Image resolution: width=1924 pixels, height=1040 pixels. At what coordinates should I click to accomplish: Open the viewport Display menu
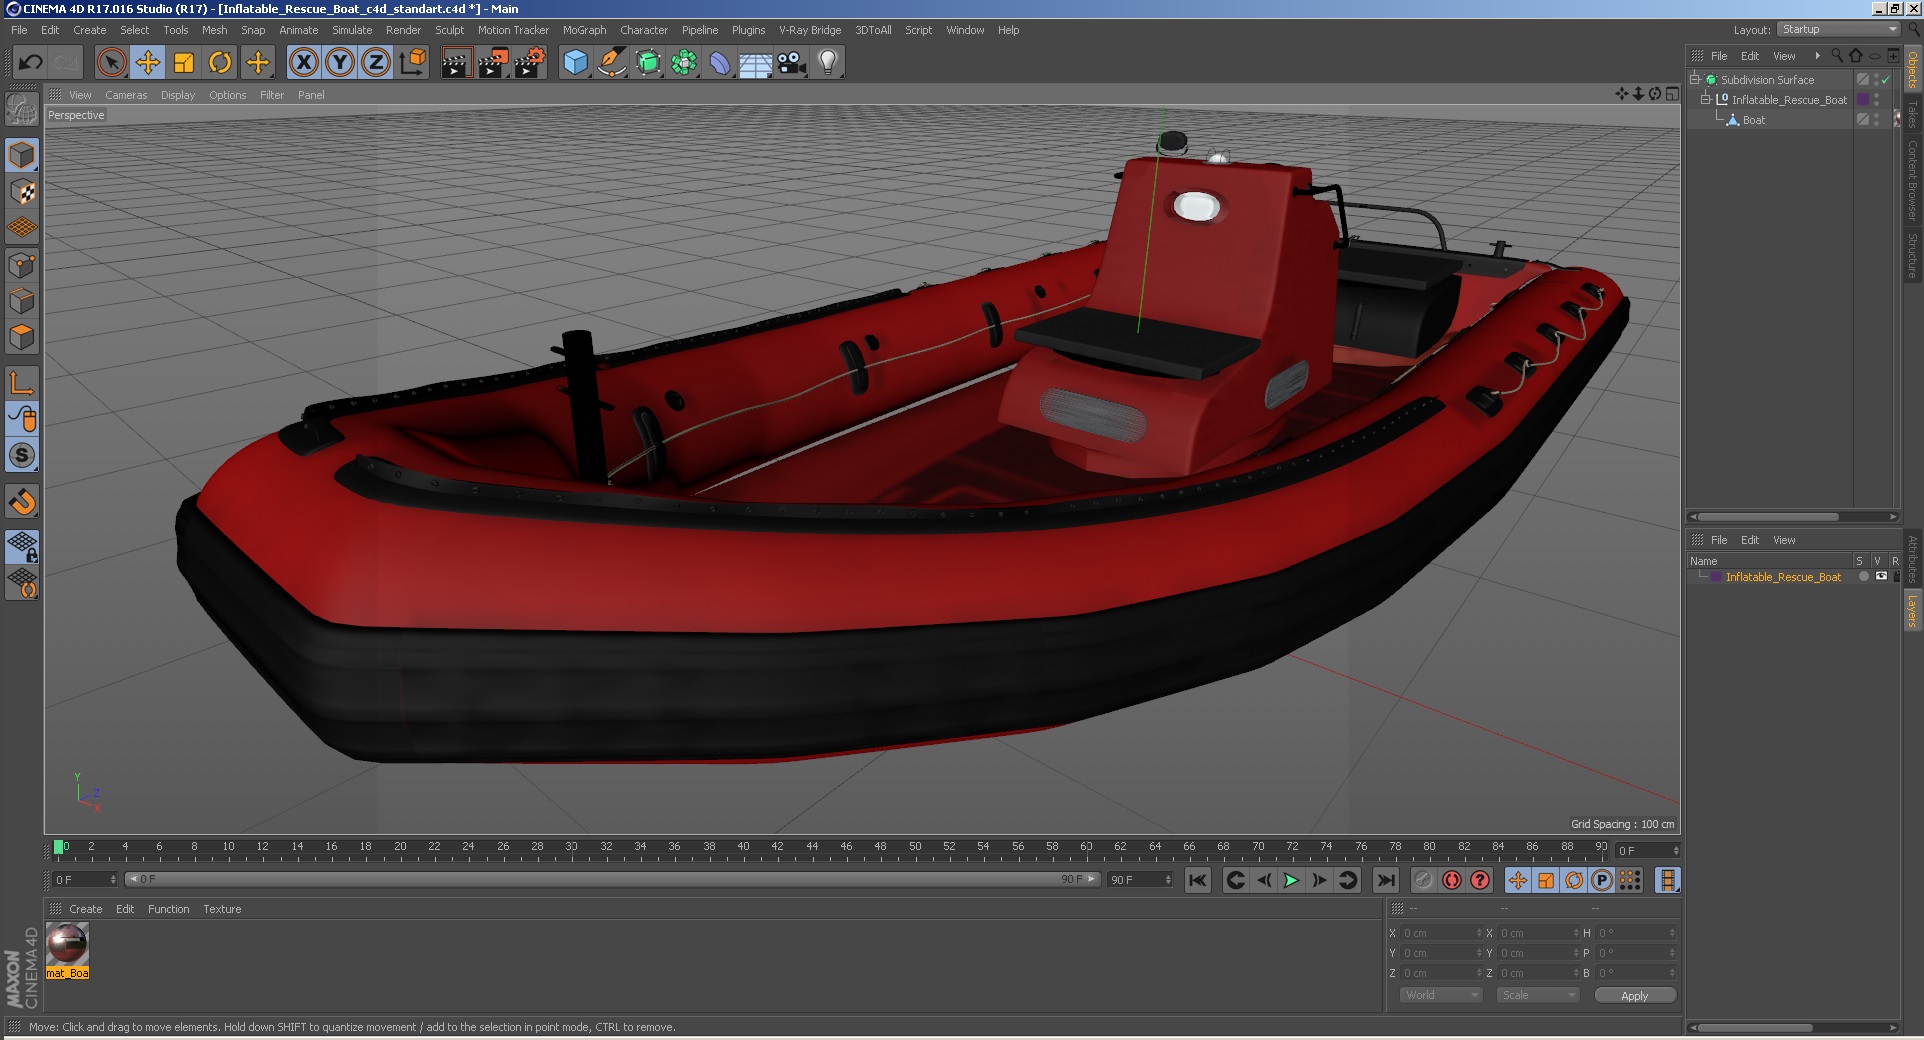pos(178,95)
